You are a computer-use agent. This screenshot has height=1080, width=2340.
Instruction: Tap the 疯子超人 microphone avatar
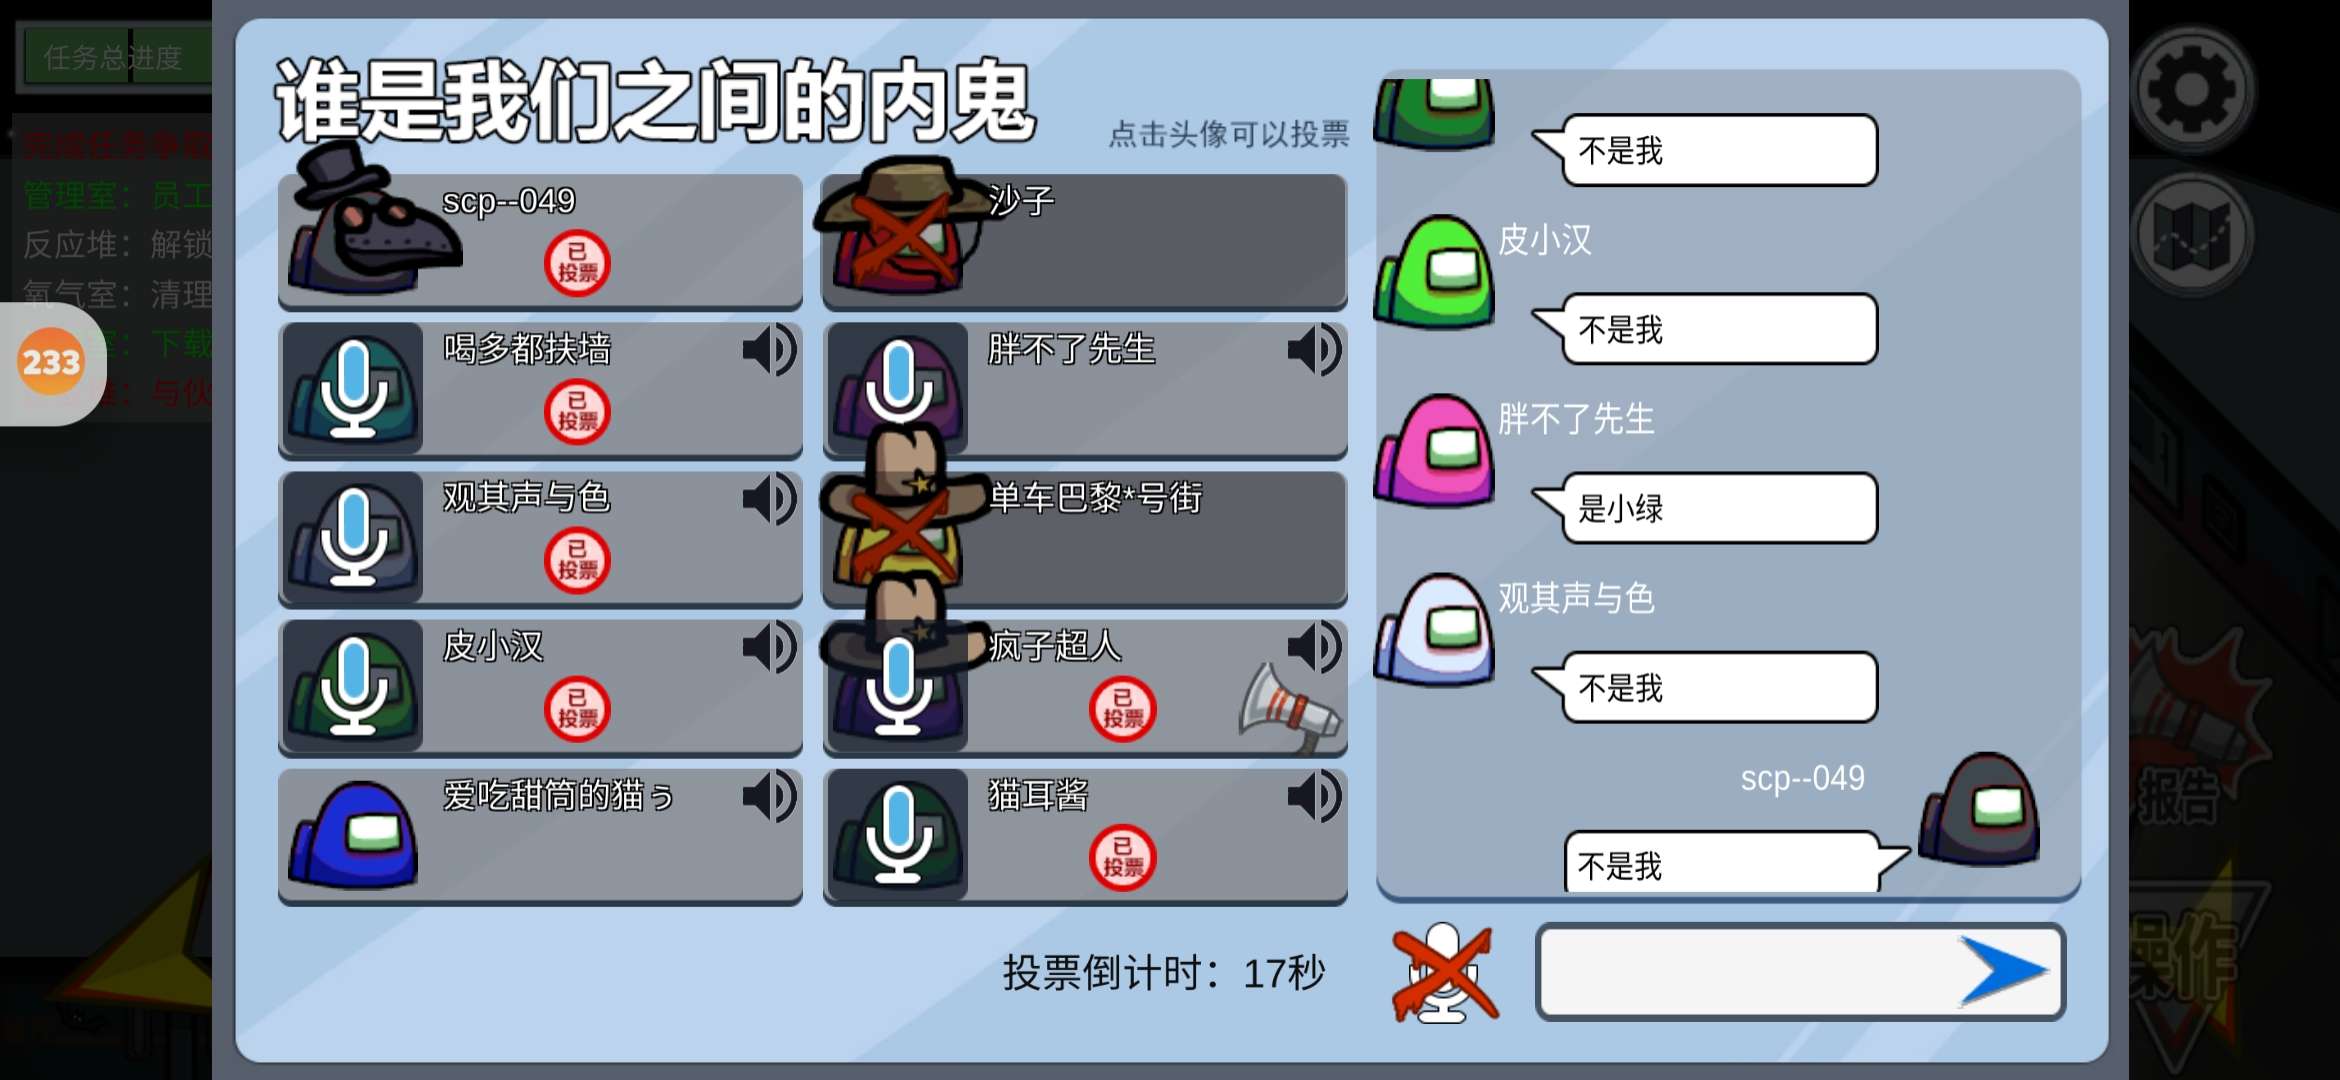tap(897, 690)
